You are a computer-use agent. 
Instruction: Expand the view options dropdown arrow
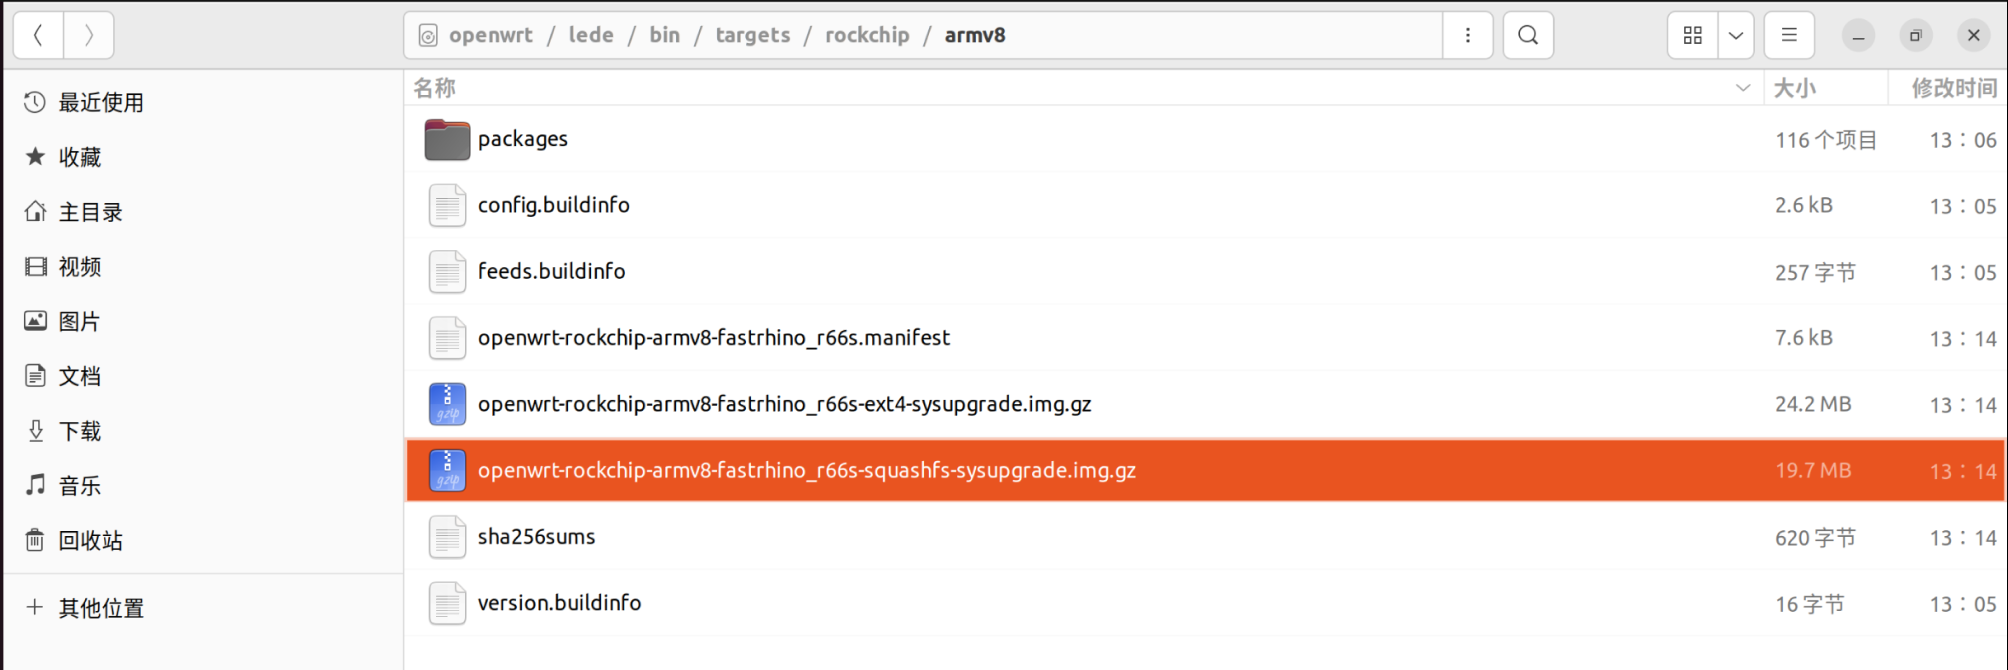click(1736, 36)
